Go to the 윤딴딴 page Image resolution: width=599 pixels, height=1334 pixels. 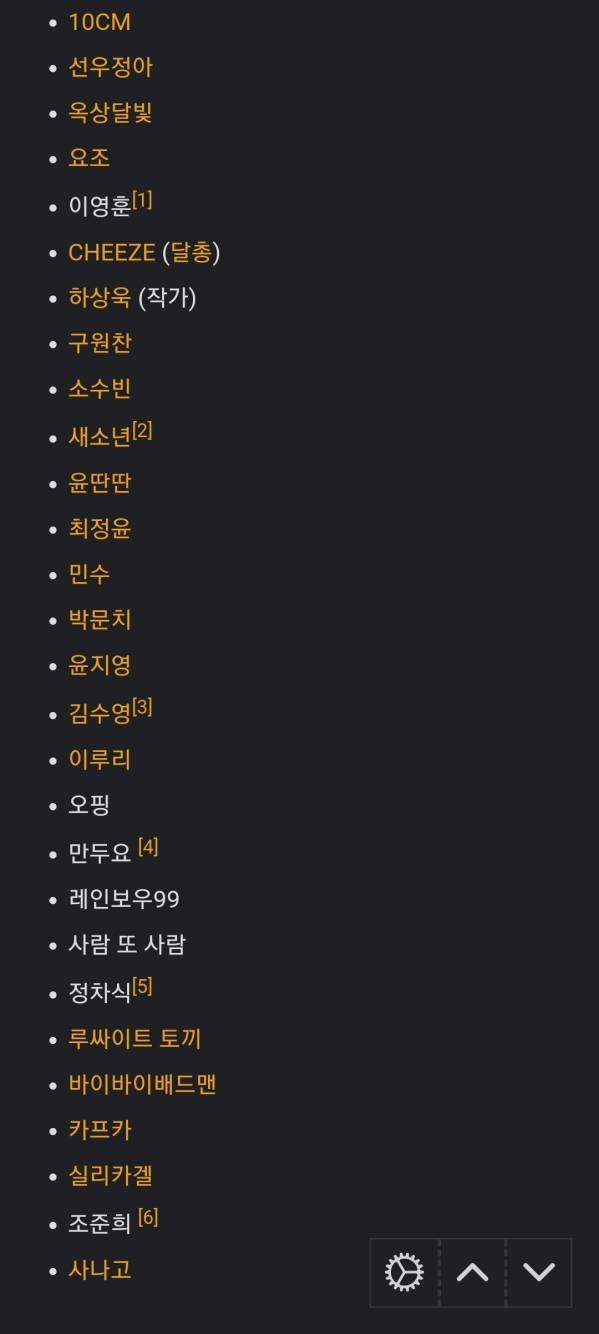(99, 483)
